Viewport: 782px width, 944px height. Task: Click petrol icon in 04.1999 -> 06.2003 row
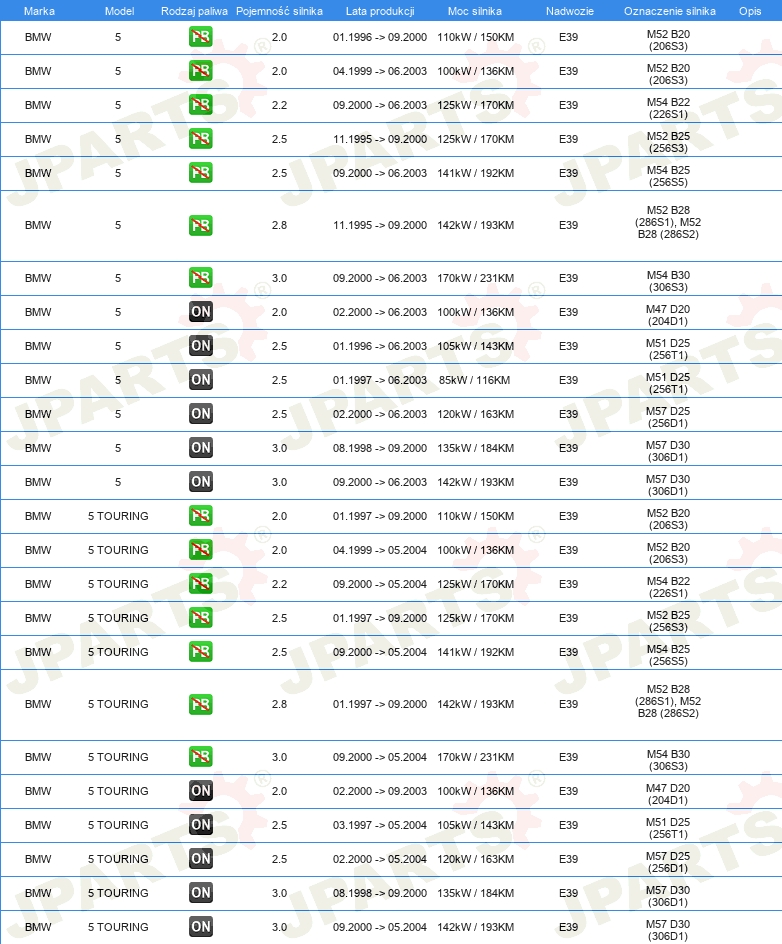click(200, 71)
